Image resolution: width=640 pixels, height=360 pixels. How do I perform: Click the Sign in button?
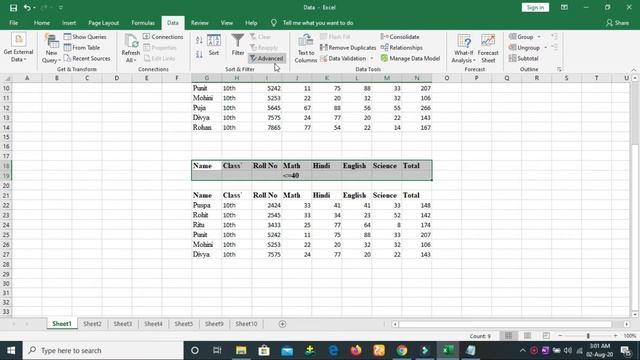(x=535, y=7)
